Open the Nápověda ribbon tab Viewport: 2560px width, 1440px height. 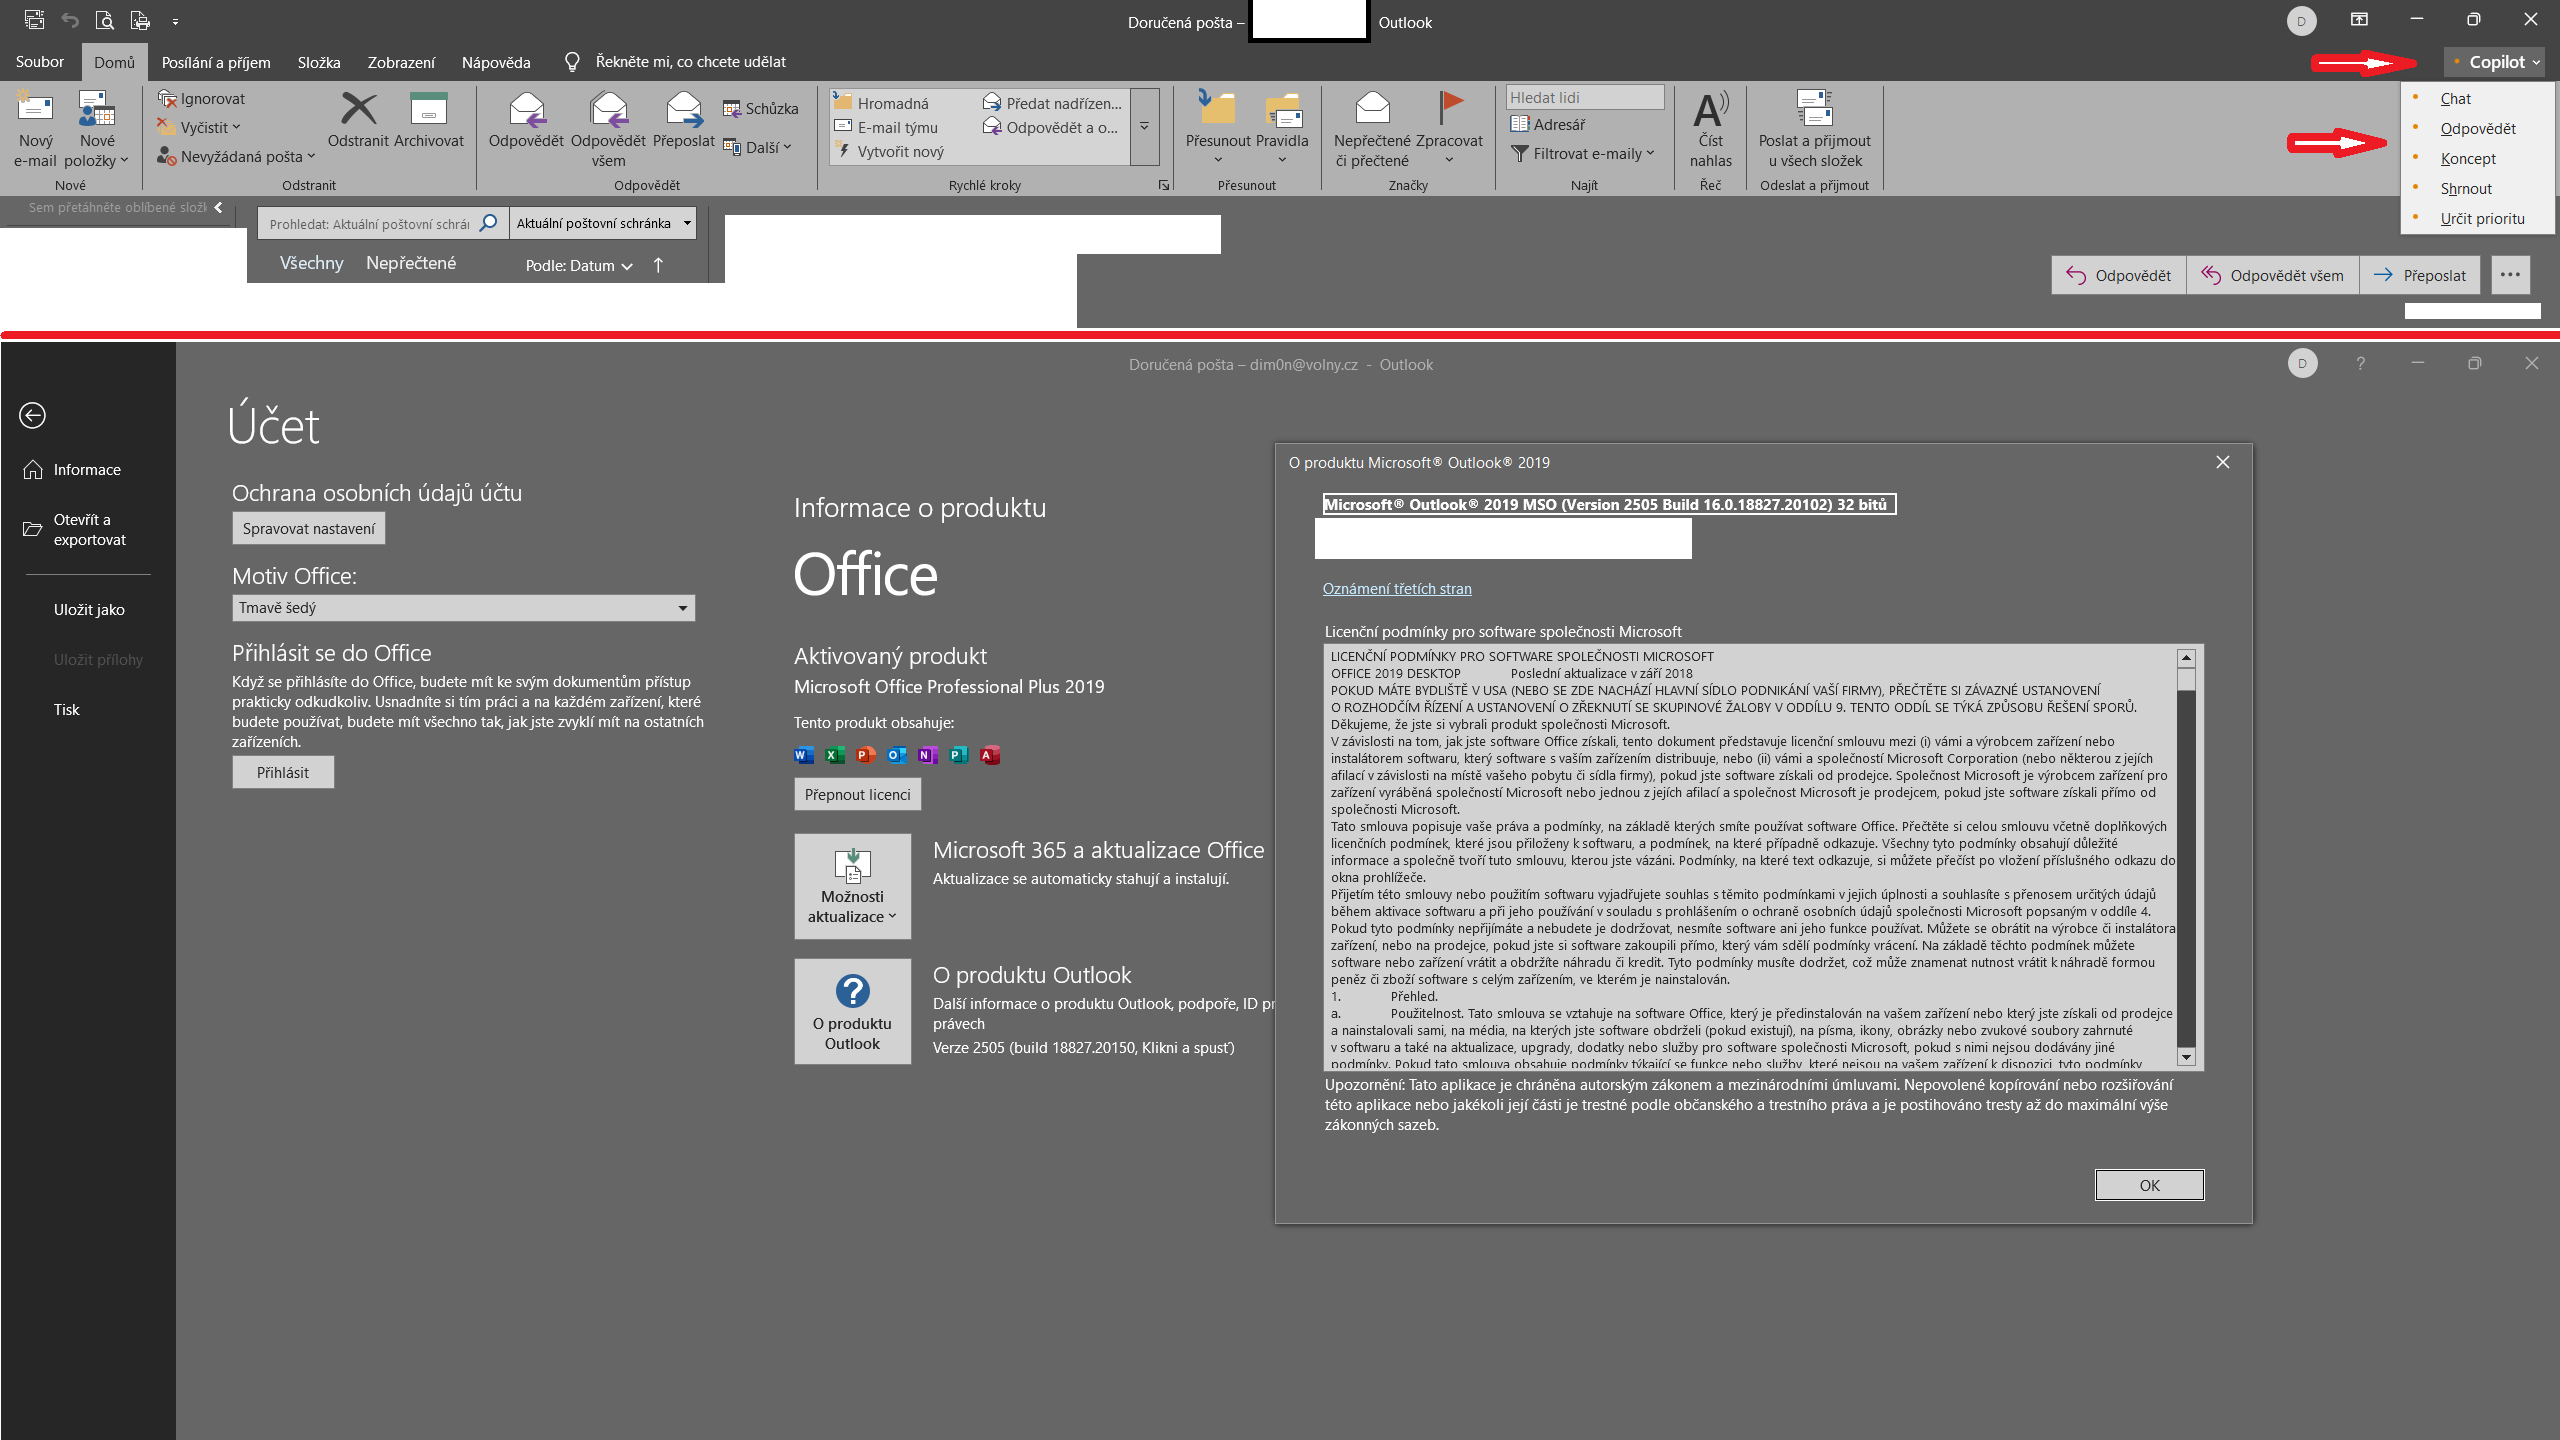point(496,62)
